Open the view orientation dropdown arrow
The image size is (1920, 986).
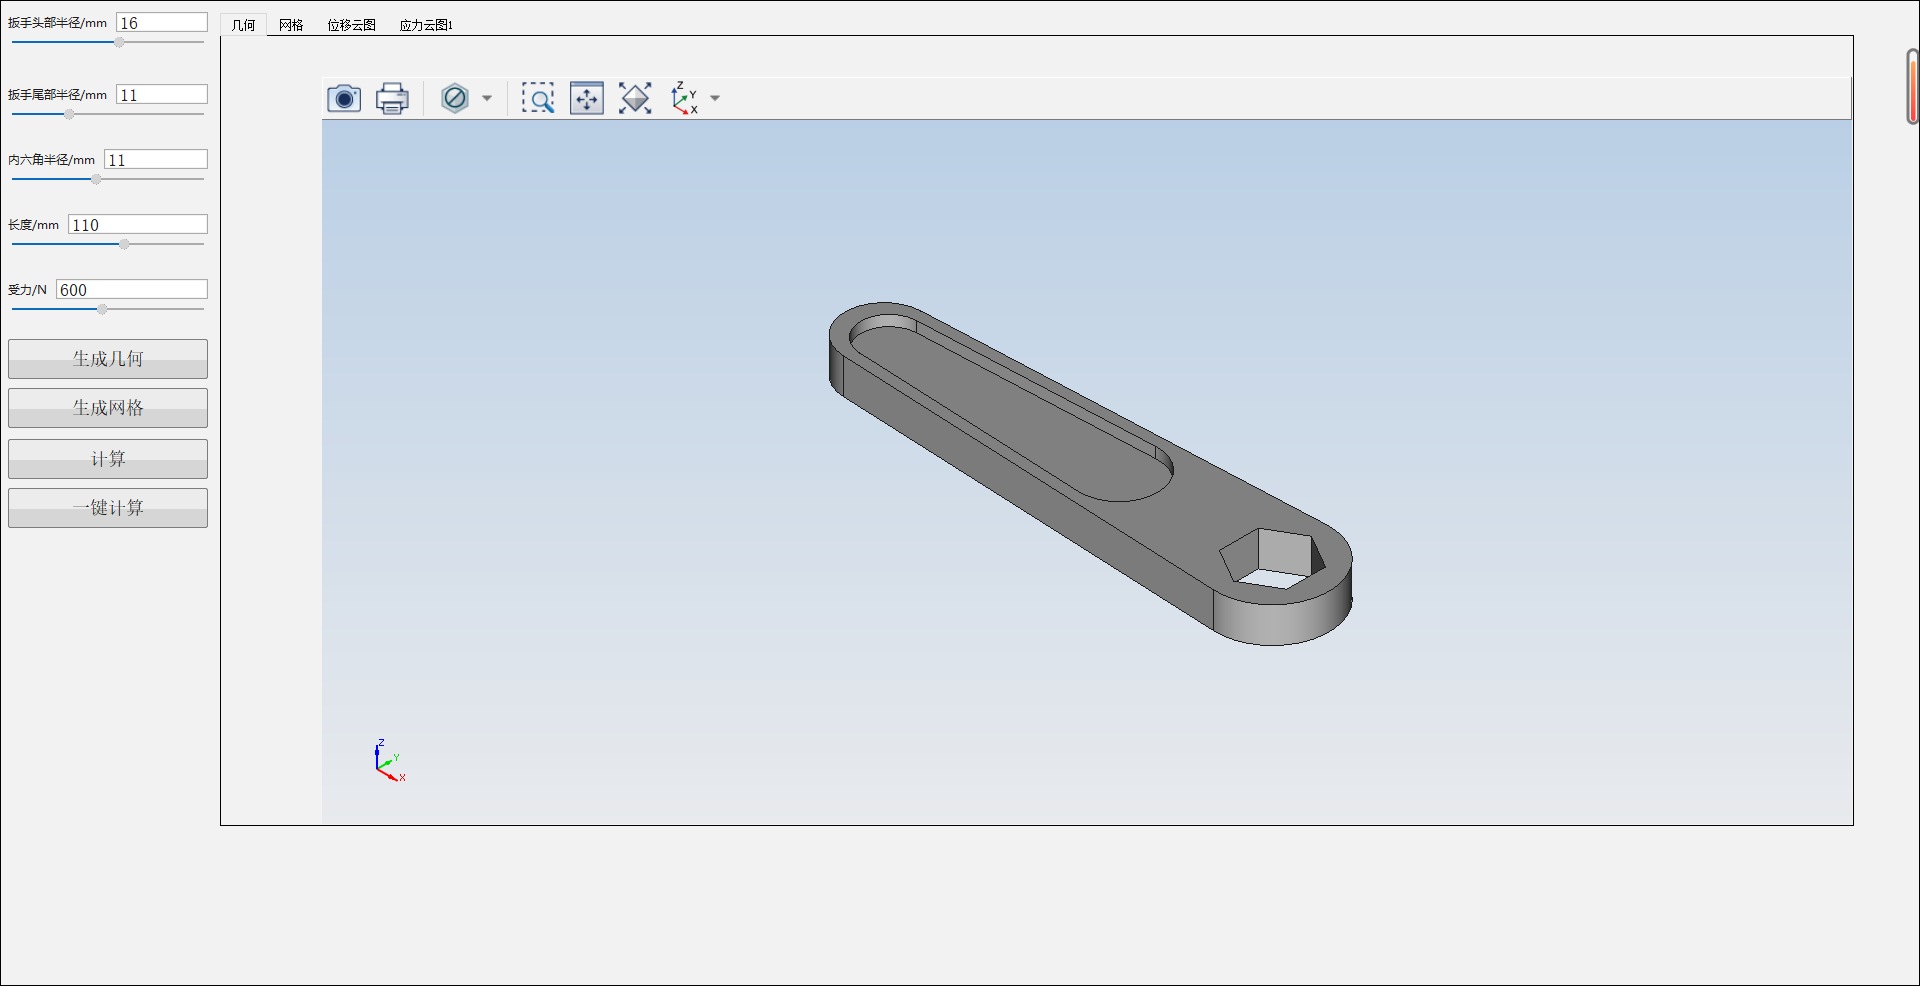tap(715, 98)
